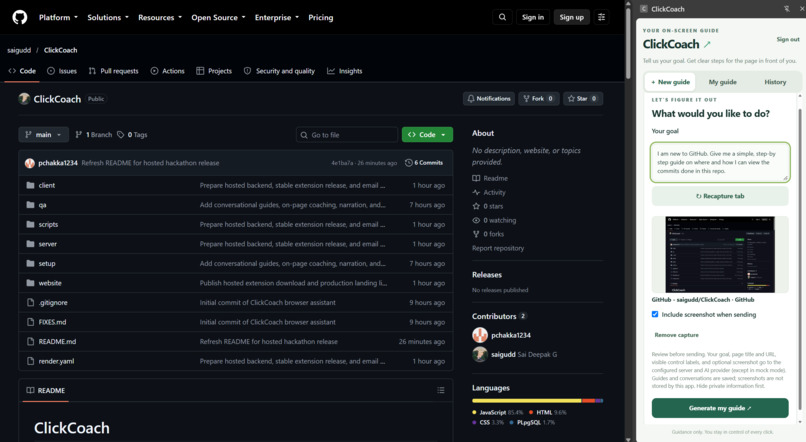Open the GitHub search icon
Screen dimensions: 806x442
(x=502, y=17)
